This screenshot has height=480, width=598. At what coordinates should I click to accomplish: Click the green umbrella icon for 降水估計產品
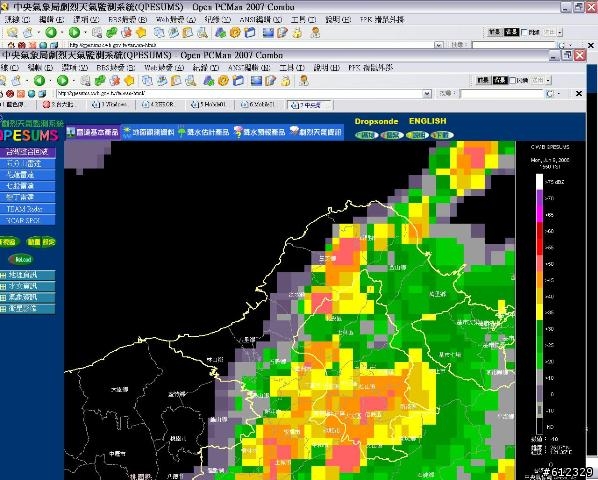(182, 132)
